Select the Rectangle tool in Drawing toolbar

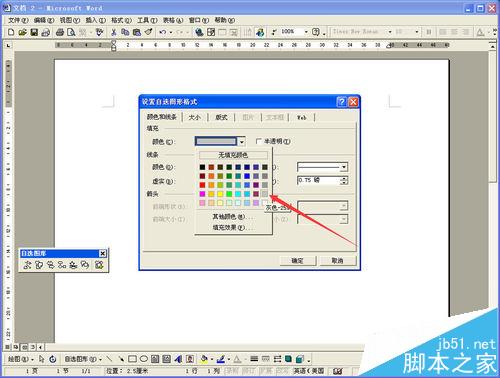click(132, 359)
